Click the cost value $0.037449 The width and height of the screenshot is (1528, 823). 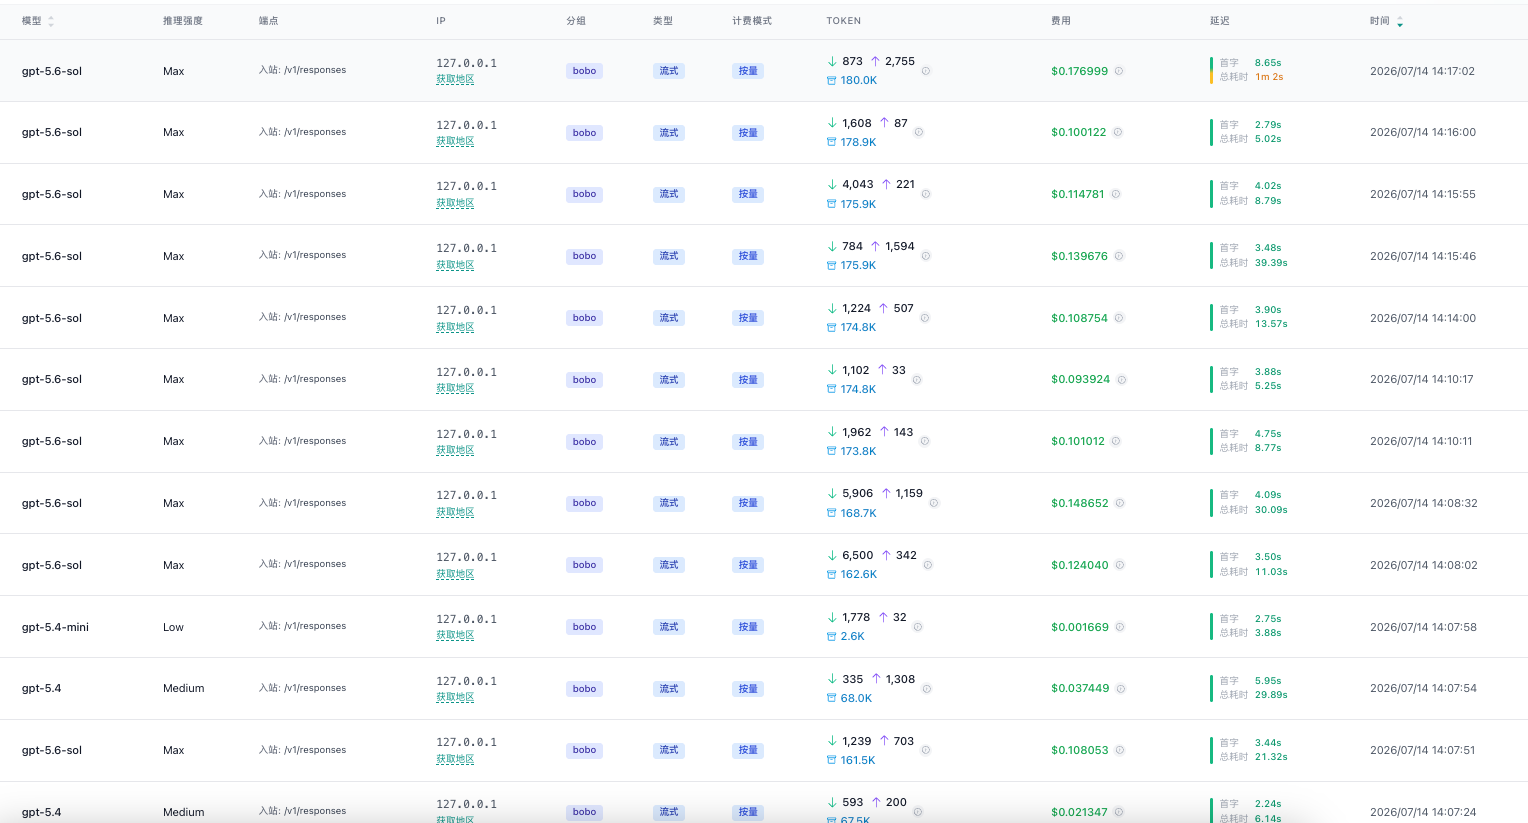coord(1080,689)
